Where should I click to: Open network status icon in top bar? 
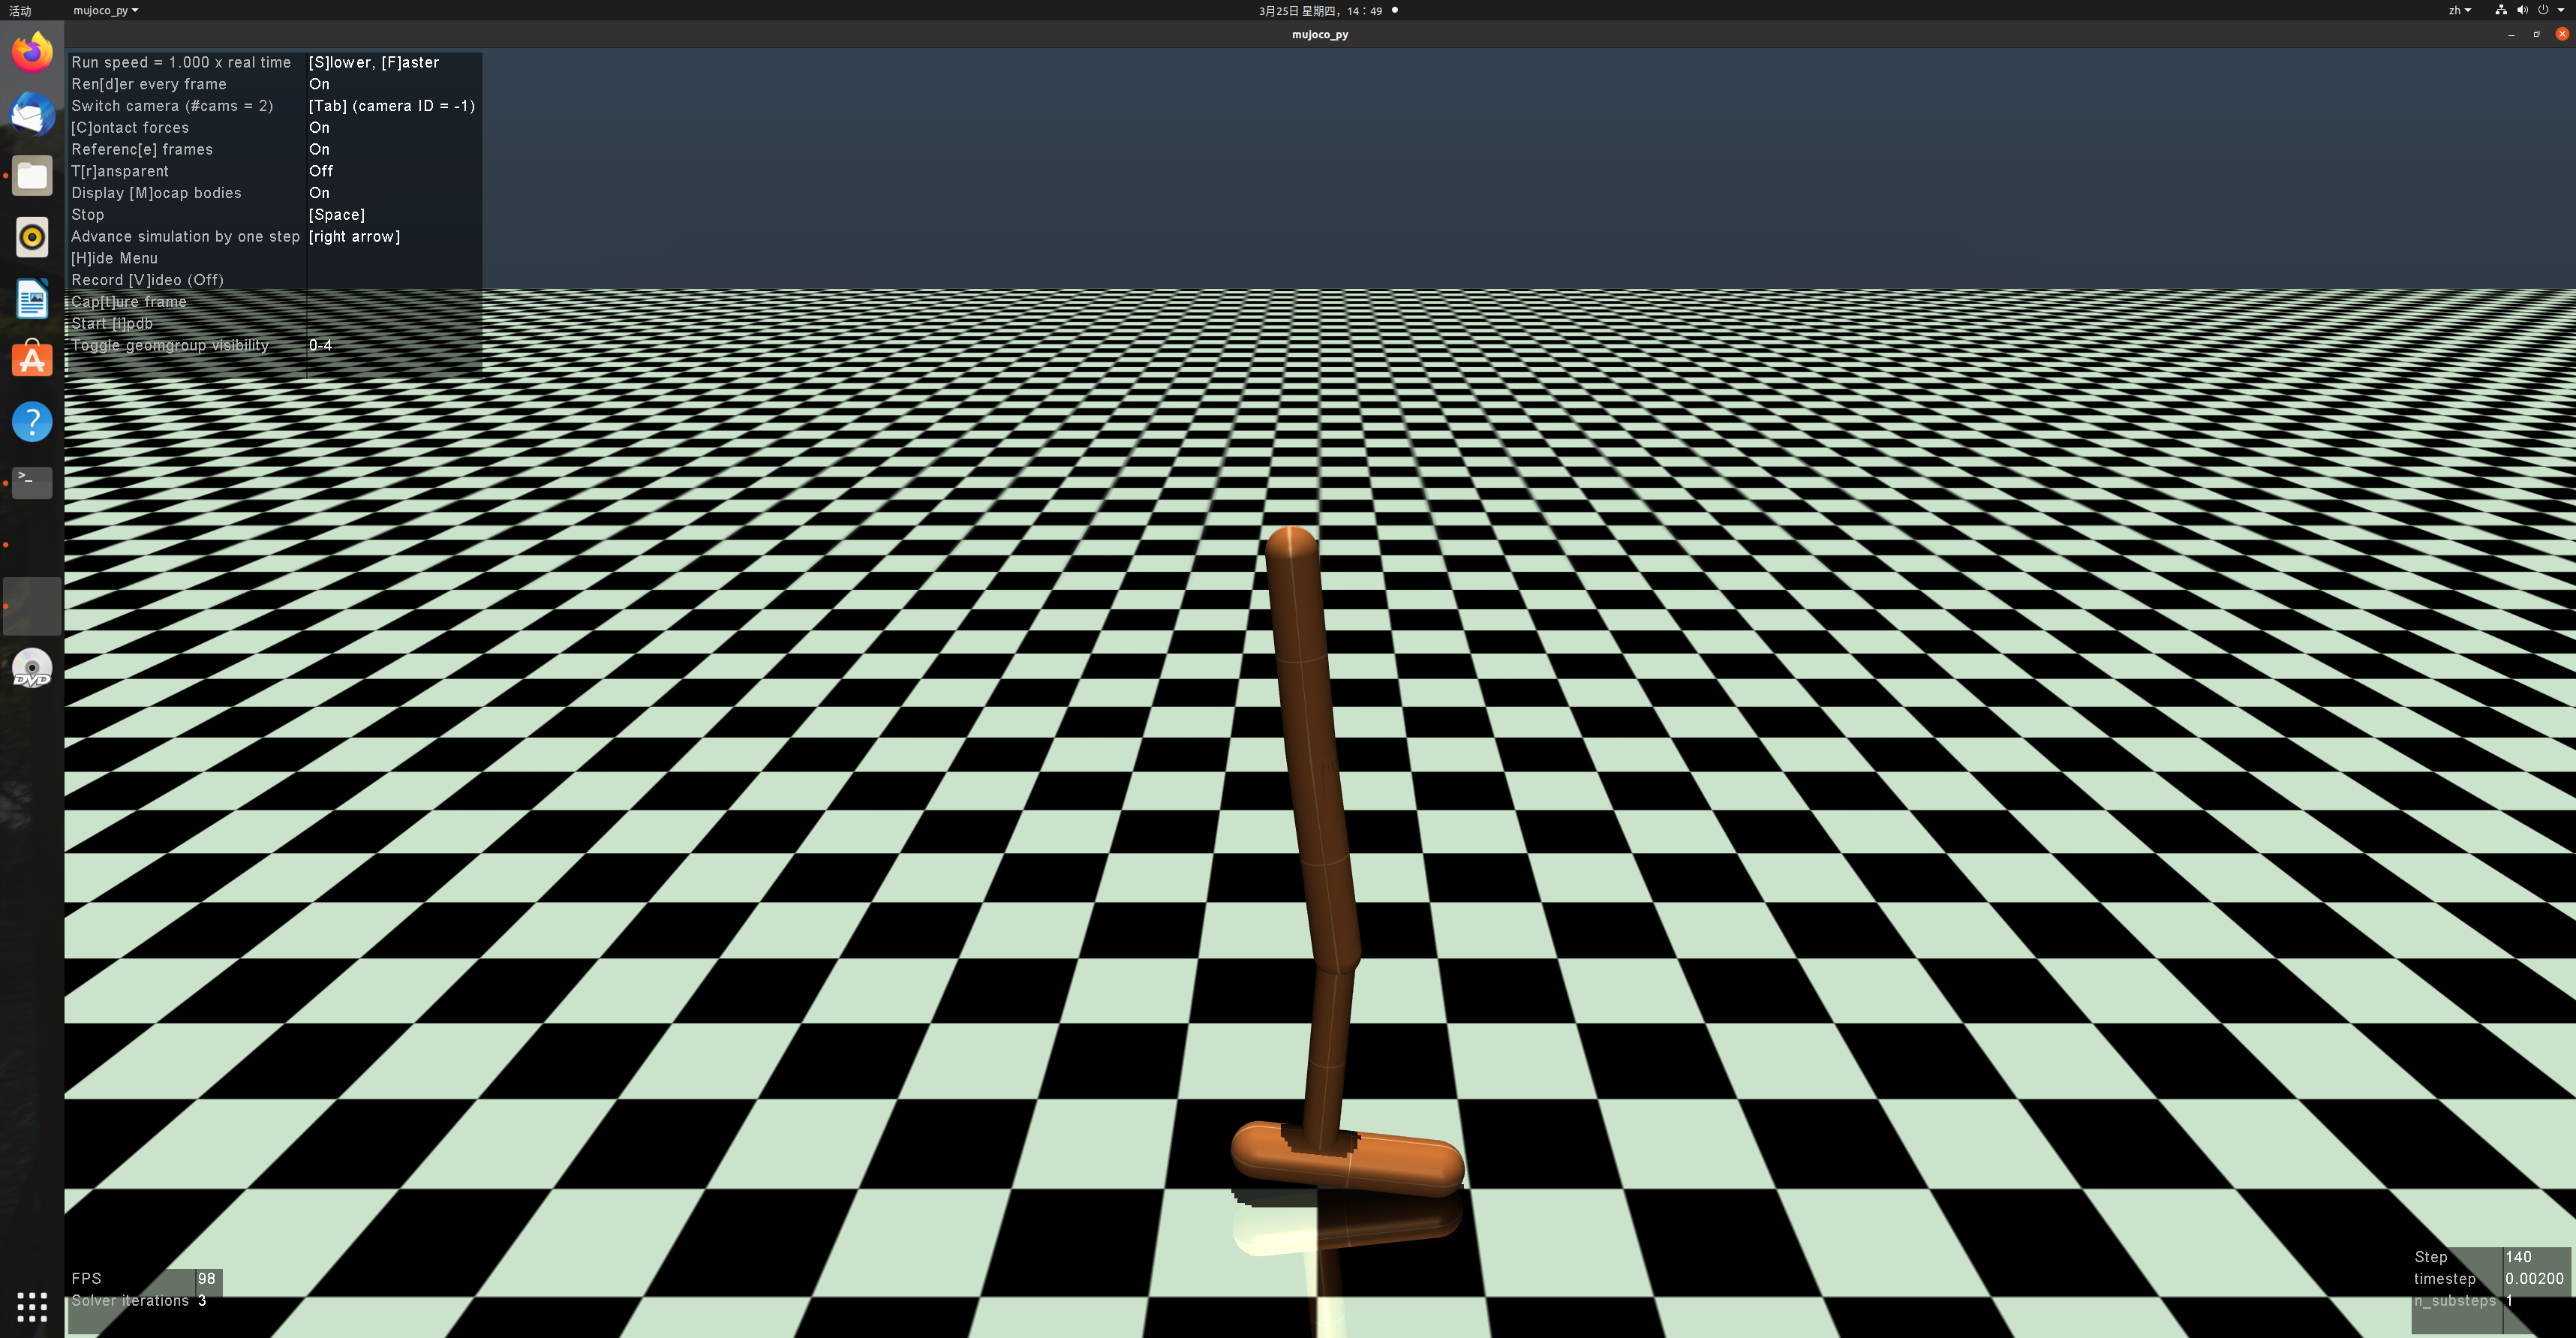[x=2501, y=10]
